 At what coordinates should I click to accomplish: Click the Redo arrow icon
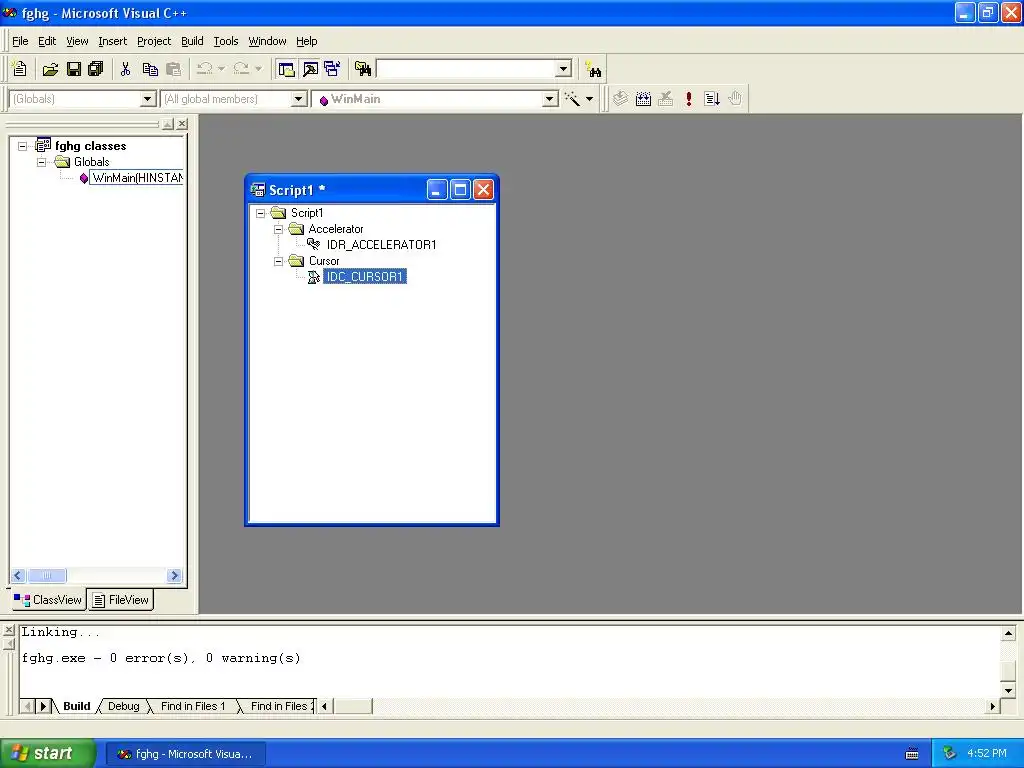(x=241, y=69)
